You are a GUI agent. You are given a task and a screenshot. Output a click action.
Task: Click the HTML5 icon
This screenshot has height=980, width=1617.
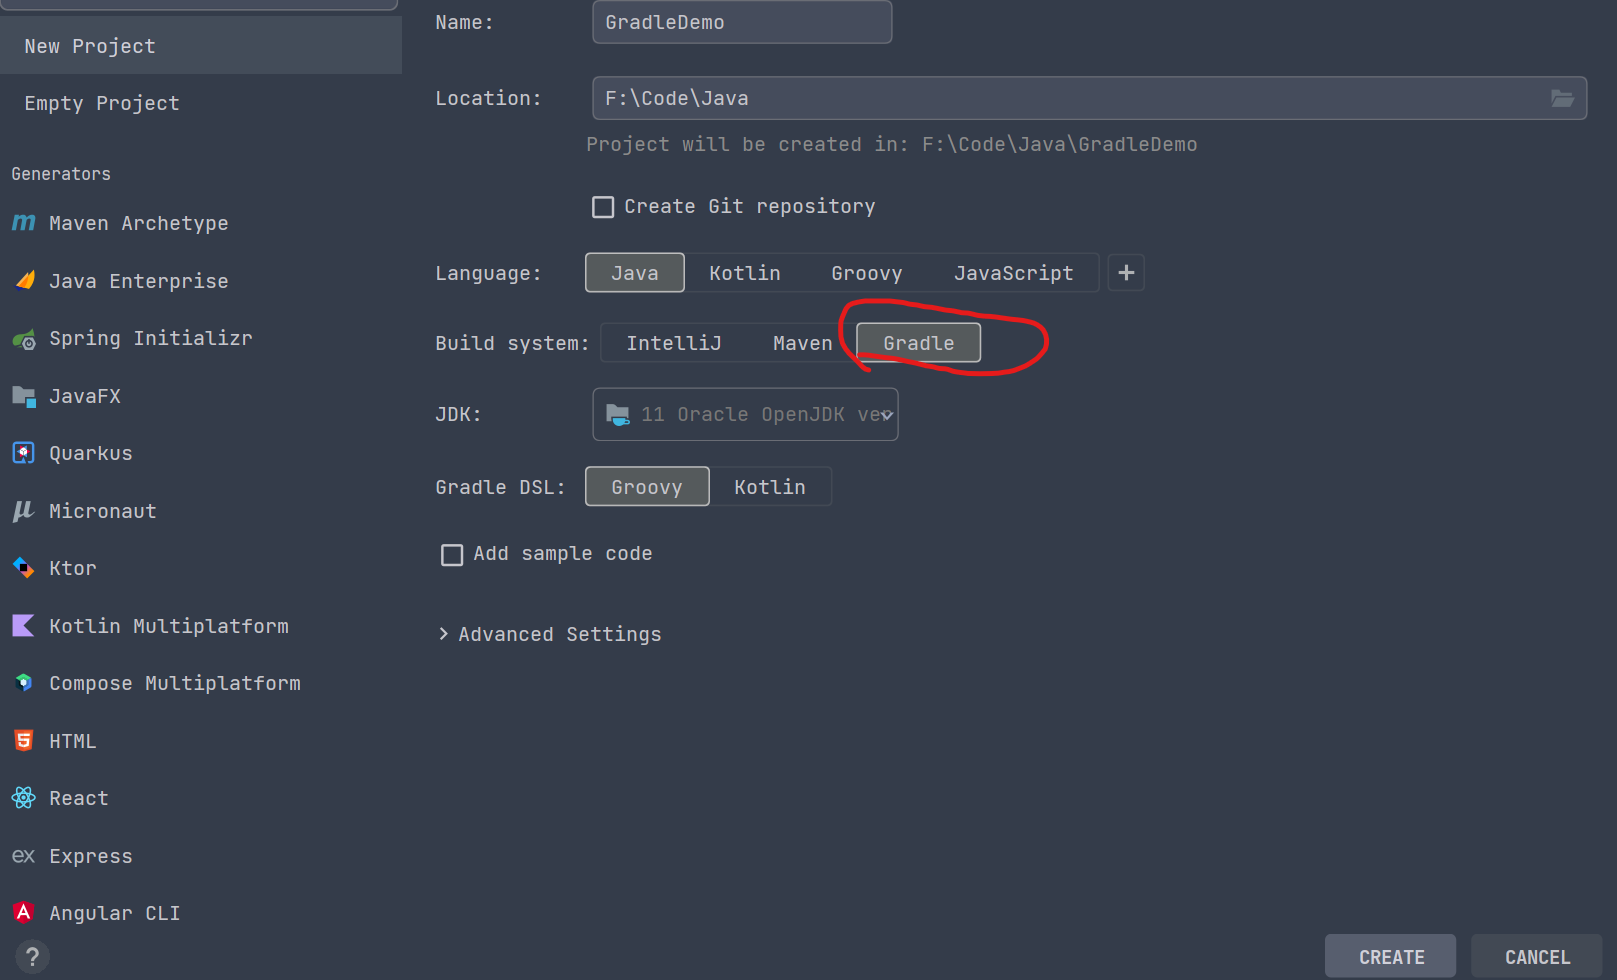tap(24, 741)
